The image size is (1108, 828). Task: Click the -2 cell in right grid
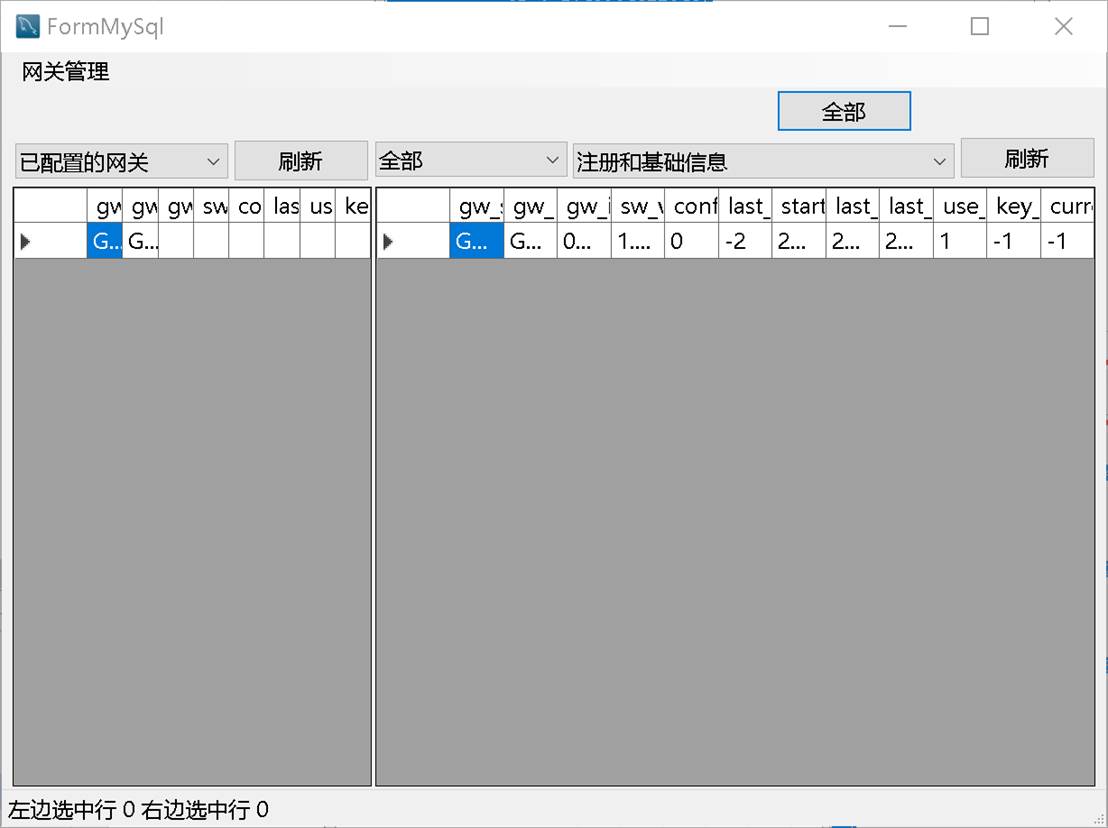(745, 242)
